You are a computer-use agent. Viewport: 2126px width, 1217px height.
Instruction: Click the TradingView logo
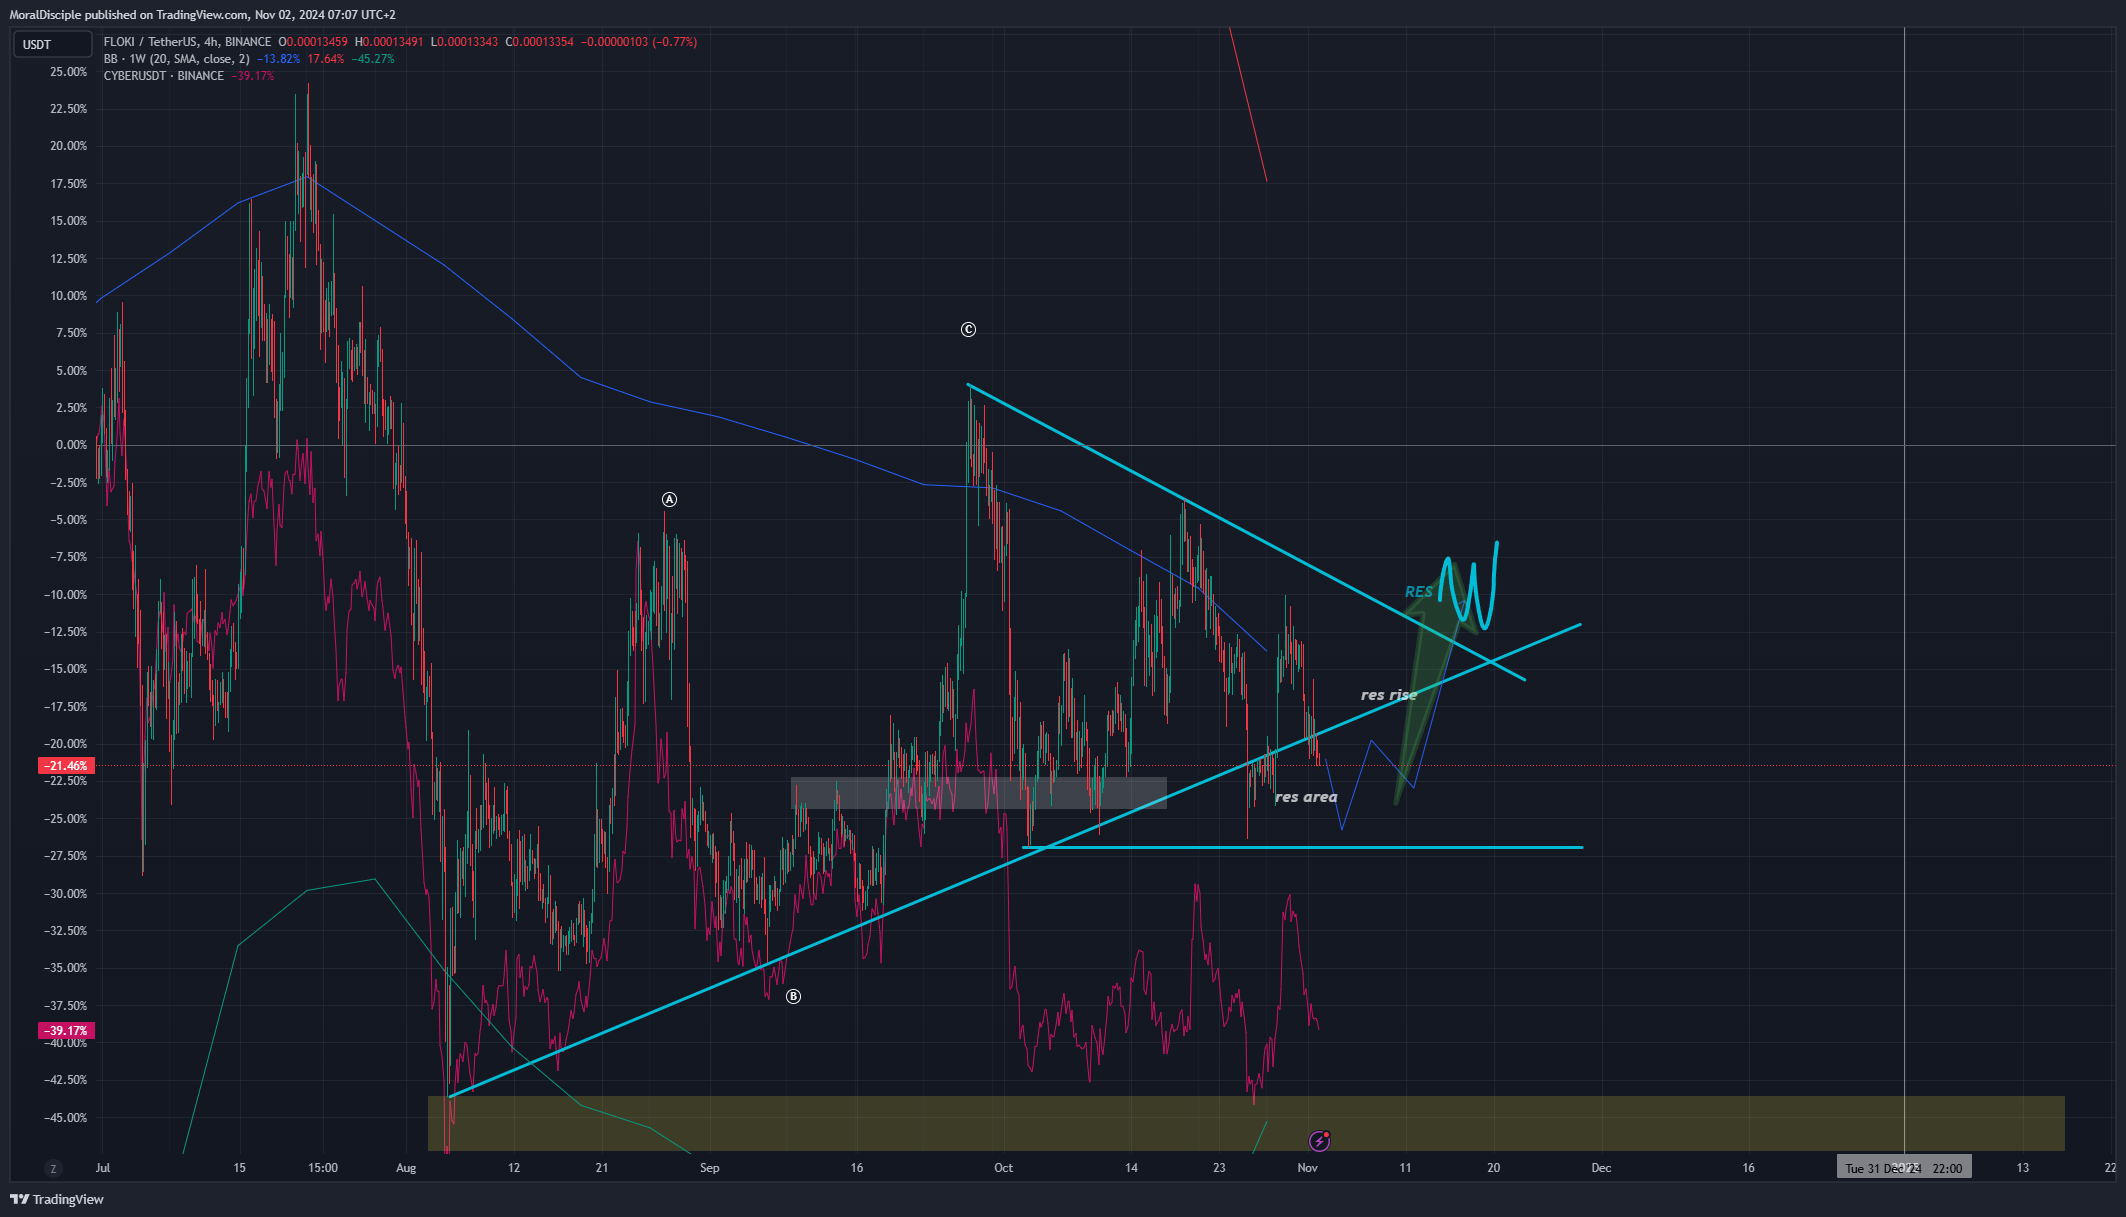[x=57, y=1199]
